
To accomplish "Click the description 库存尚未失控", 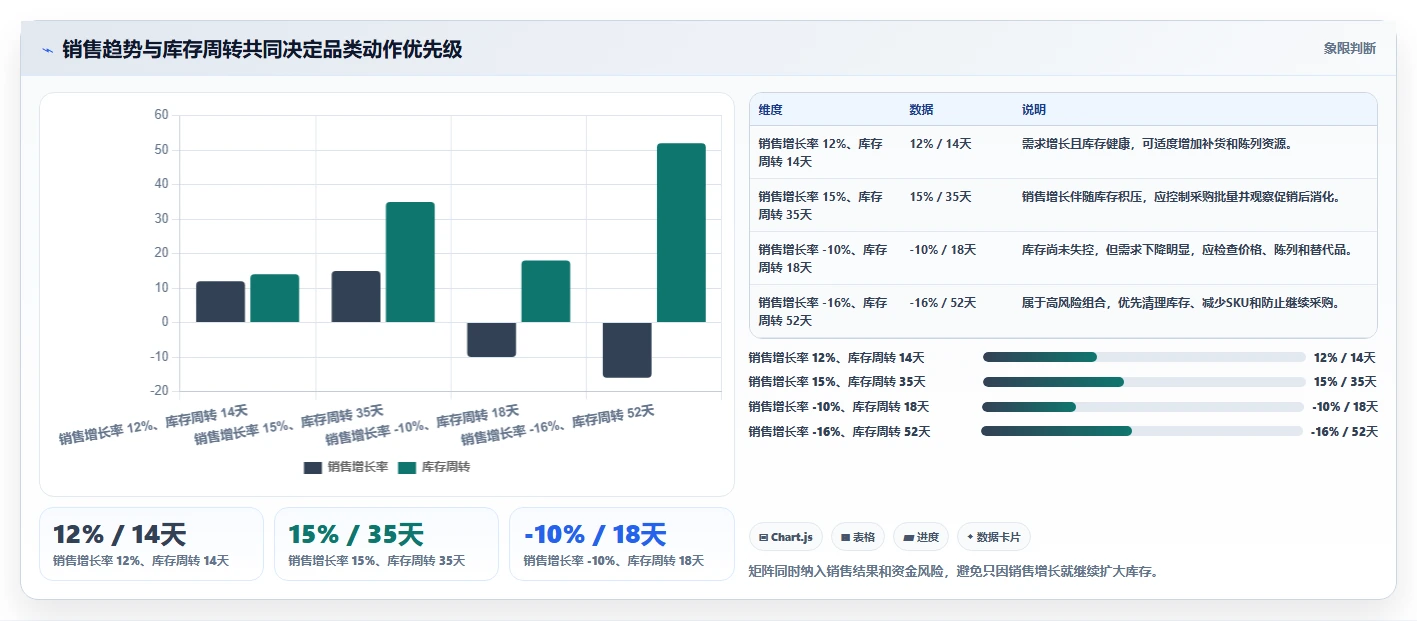I will tap(1061, 250).
